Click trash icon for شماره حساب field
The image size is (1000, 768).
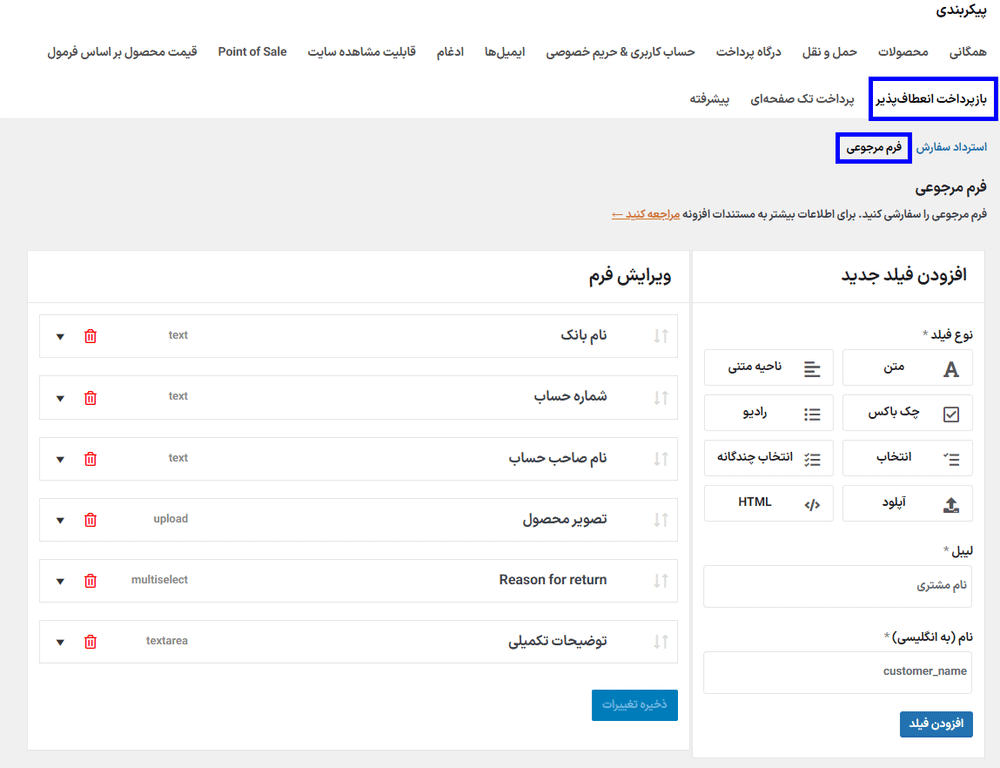(x=90, y=397)
